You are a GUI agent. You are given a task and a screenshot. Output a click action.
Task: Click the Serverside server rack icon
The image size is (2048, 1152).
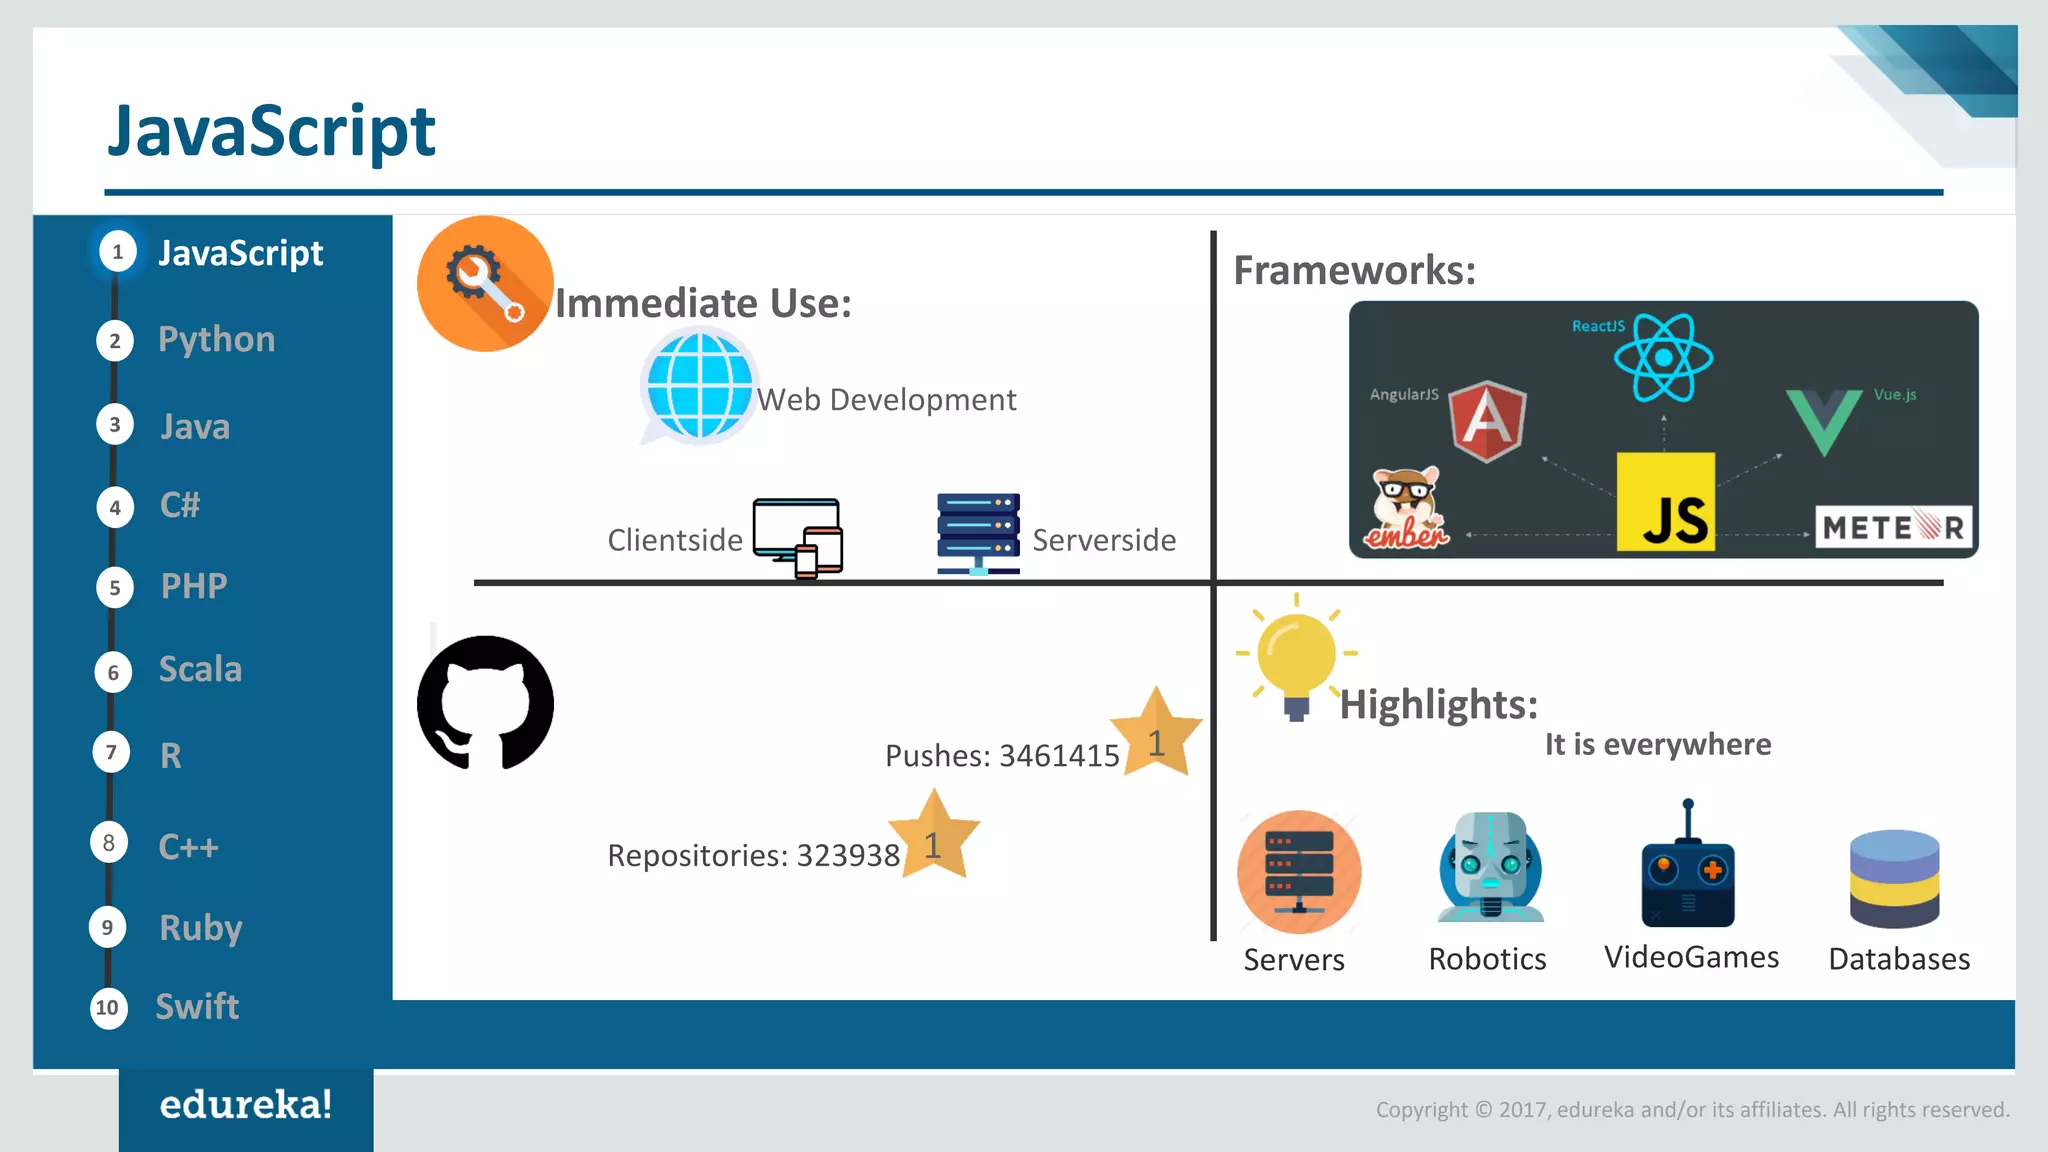click(x=978, y=534)
